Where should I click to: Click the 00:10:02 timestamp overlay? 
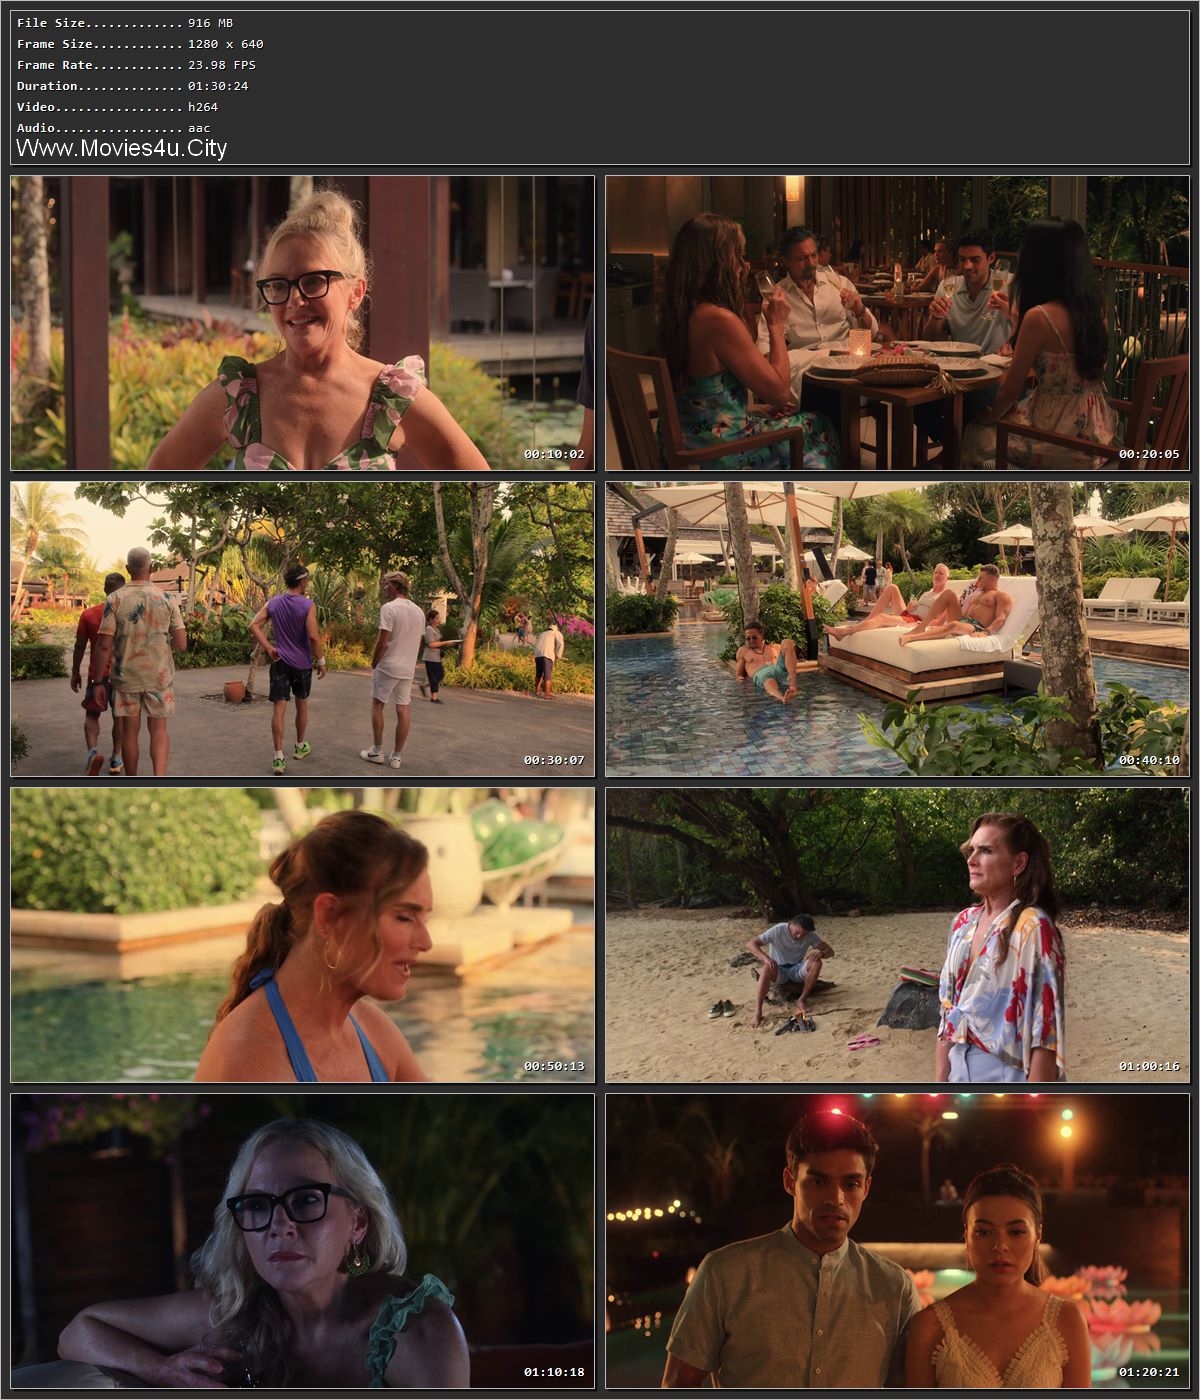coord(553,454)
